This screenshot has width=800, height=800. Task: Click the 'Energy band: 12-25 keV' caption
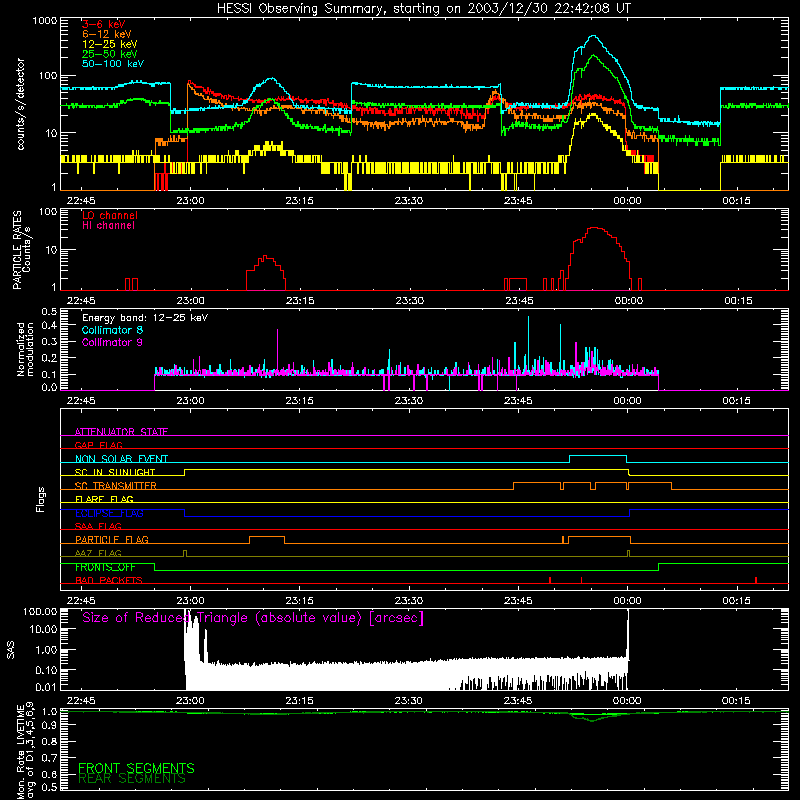click(145, 318)
